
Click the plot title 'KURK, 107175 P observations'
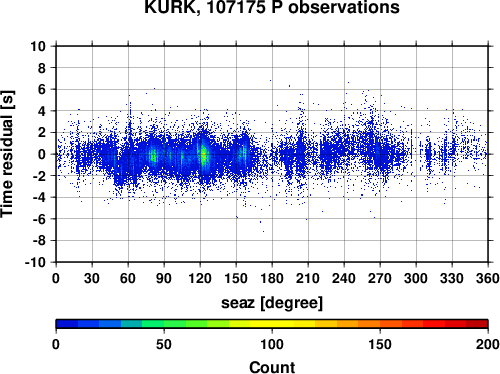[x=272, y=7]
